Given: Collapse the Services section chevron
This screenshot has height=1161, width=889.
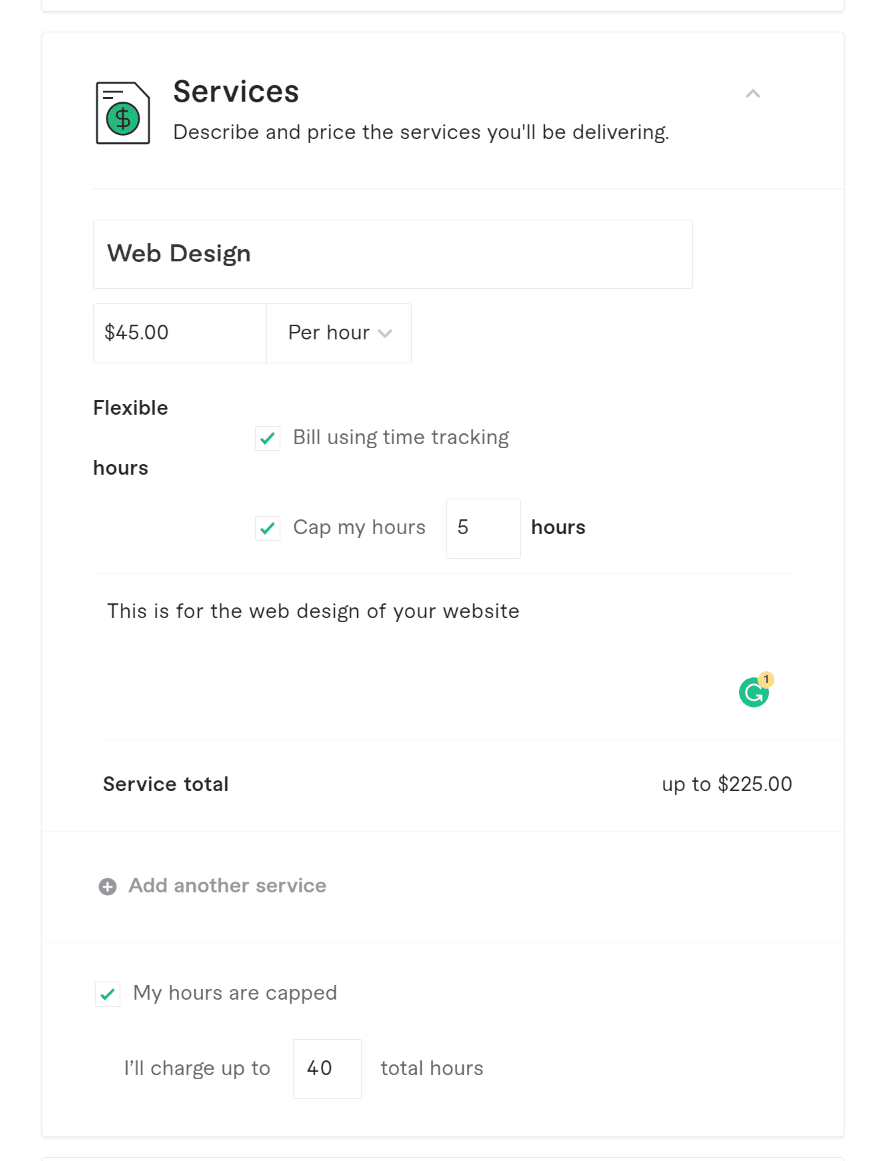Looking at the screenshot, I should click(x=753, y=93).
